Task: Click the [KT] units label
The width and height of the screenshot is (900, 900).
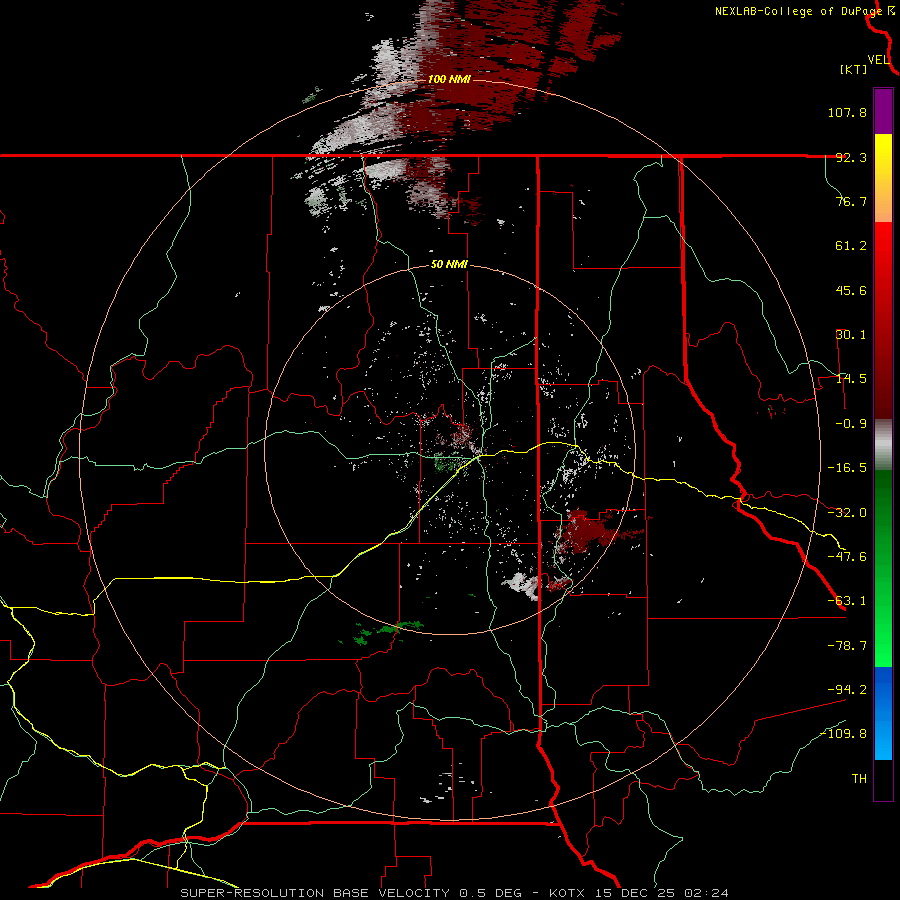Action: [854, 69]
